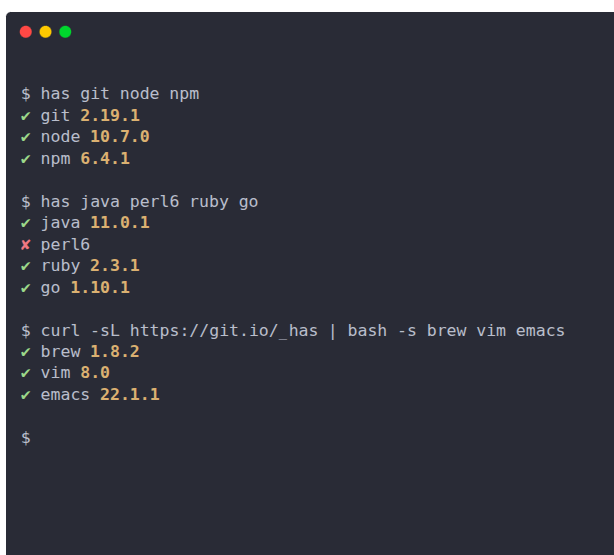Click the red X beside perl6

(x=26, y=245)
